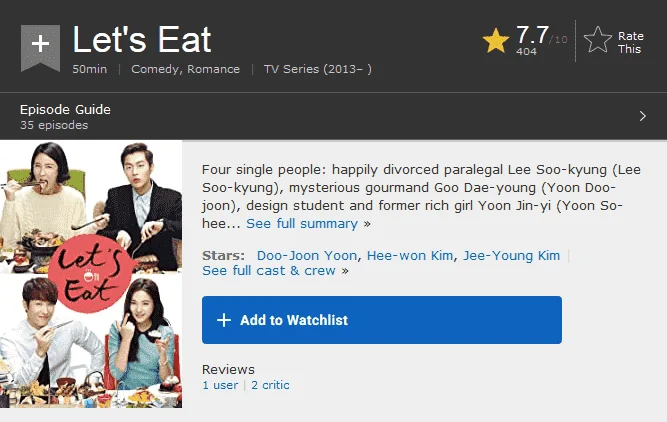Click the empty Rate This star
Image resolution: width=667 pixels, height=422 pixels.
point(598,40)
